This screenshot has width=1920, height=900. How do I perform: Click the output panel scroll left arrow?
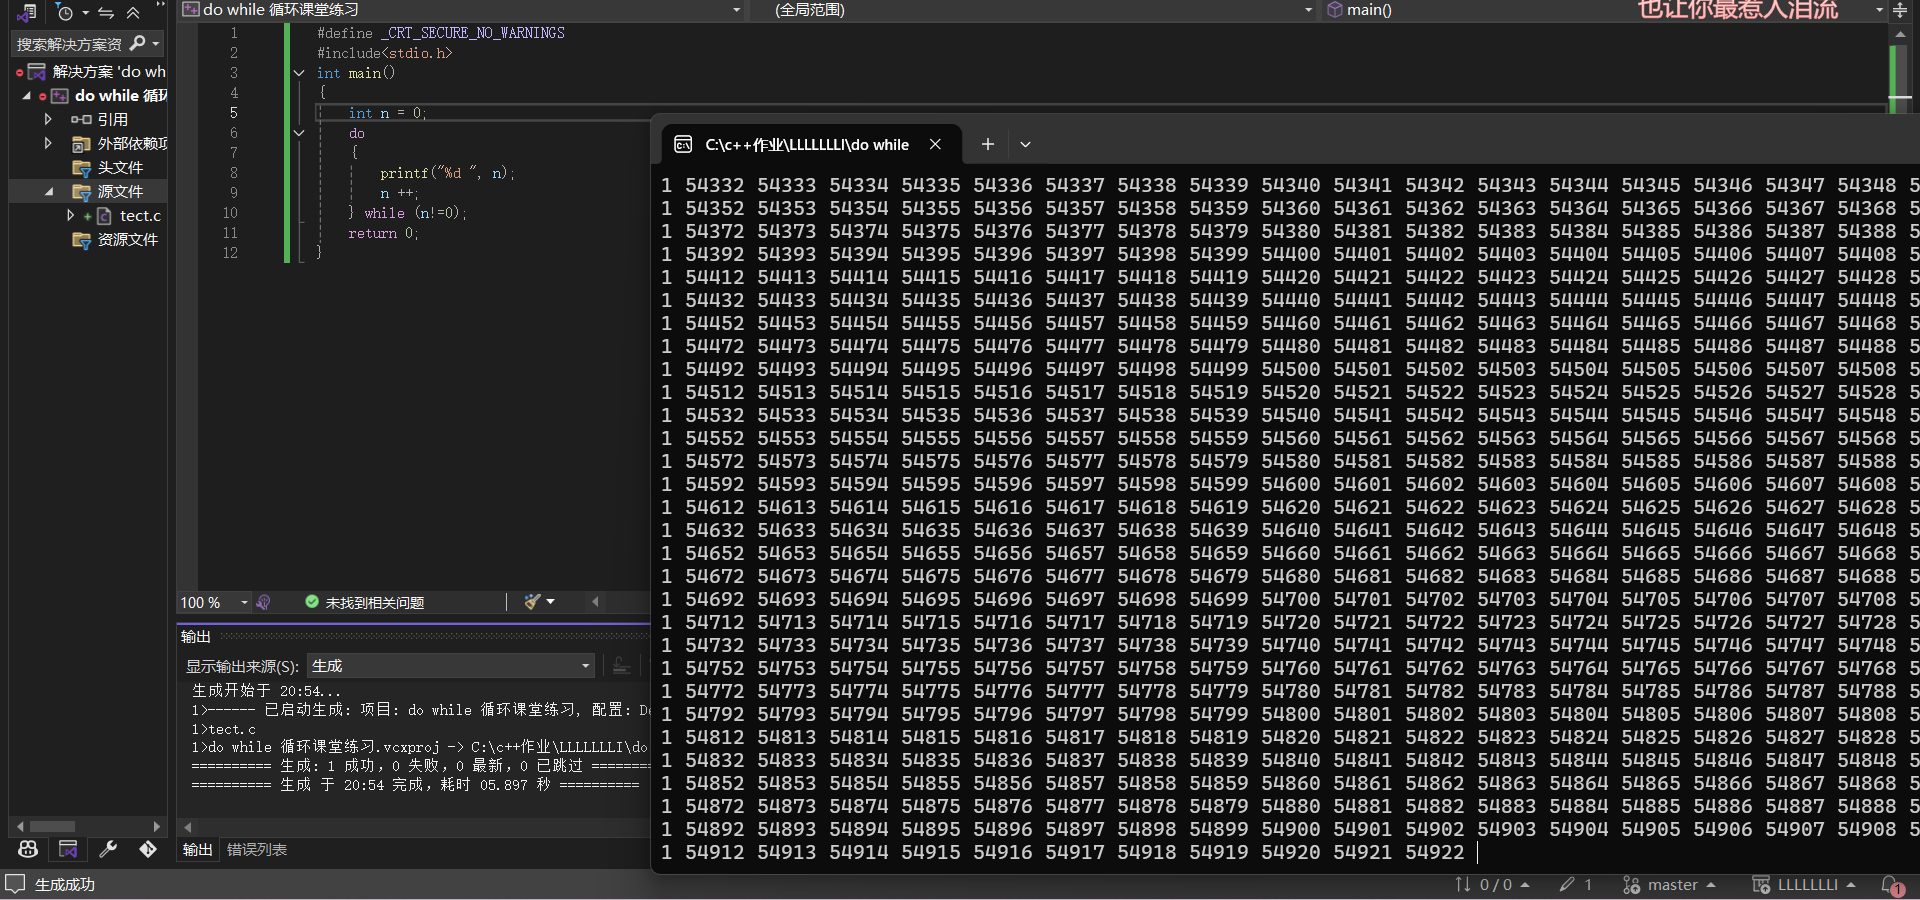[x=187, y=827]
